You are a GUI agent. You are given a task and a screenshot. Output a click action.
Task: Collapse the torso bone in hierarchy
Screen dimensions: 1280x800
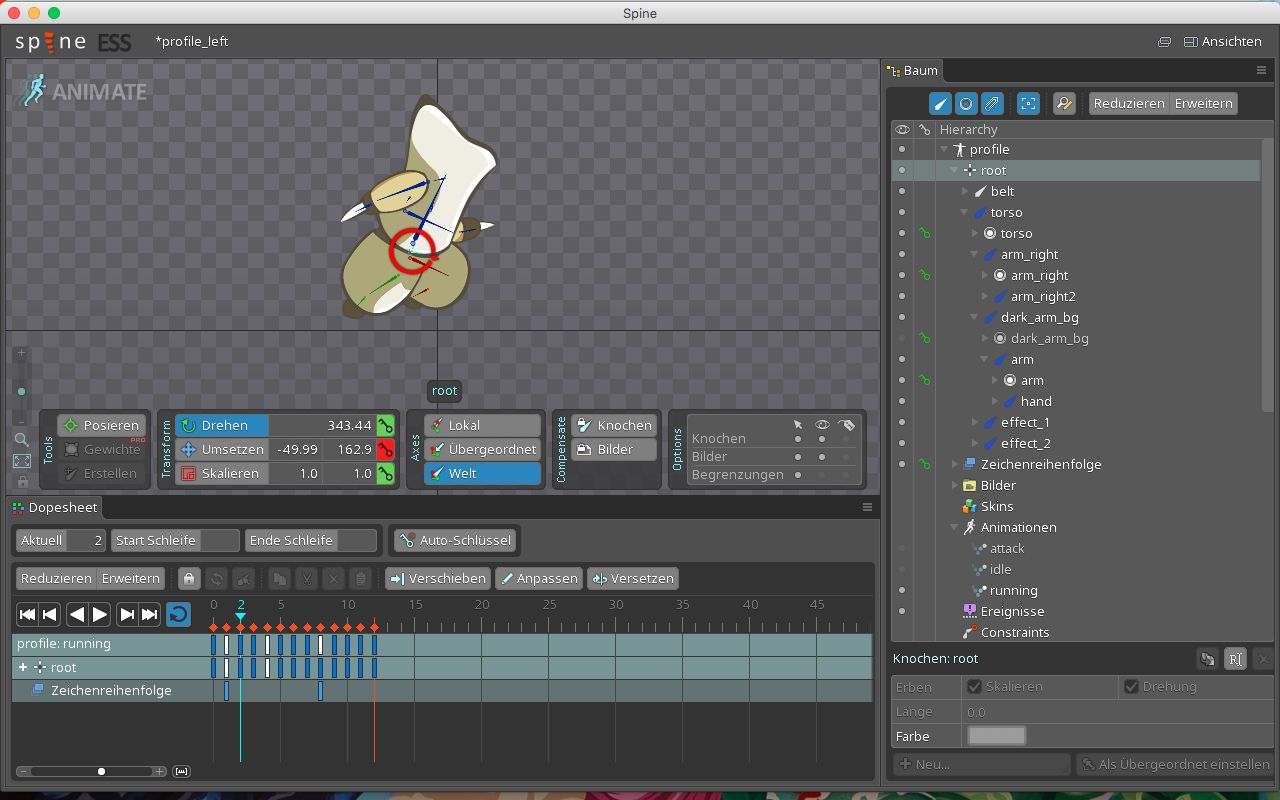click(x=964, y=213)
